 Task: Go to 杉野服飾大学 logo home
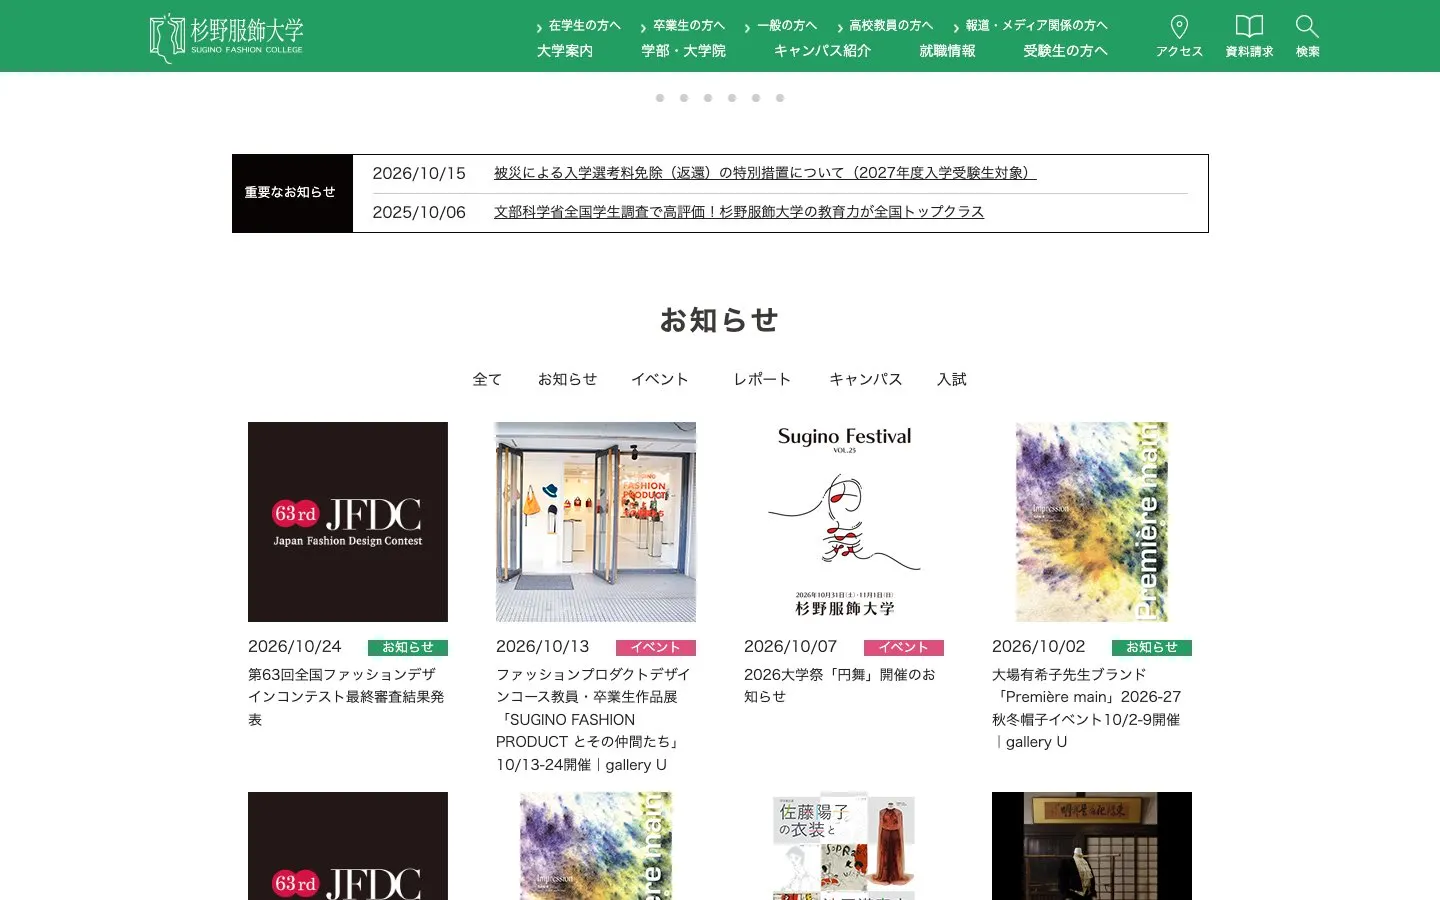pyautogui.click(x=226, y=38)
